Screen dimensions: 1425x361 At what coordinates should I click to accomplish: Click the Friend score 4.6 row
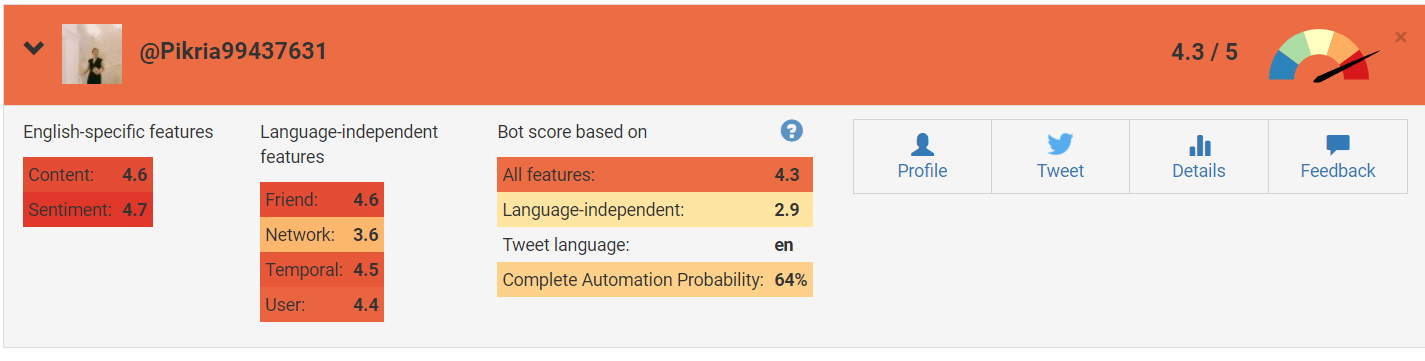click(x=322, y=200)
